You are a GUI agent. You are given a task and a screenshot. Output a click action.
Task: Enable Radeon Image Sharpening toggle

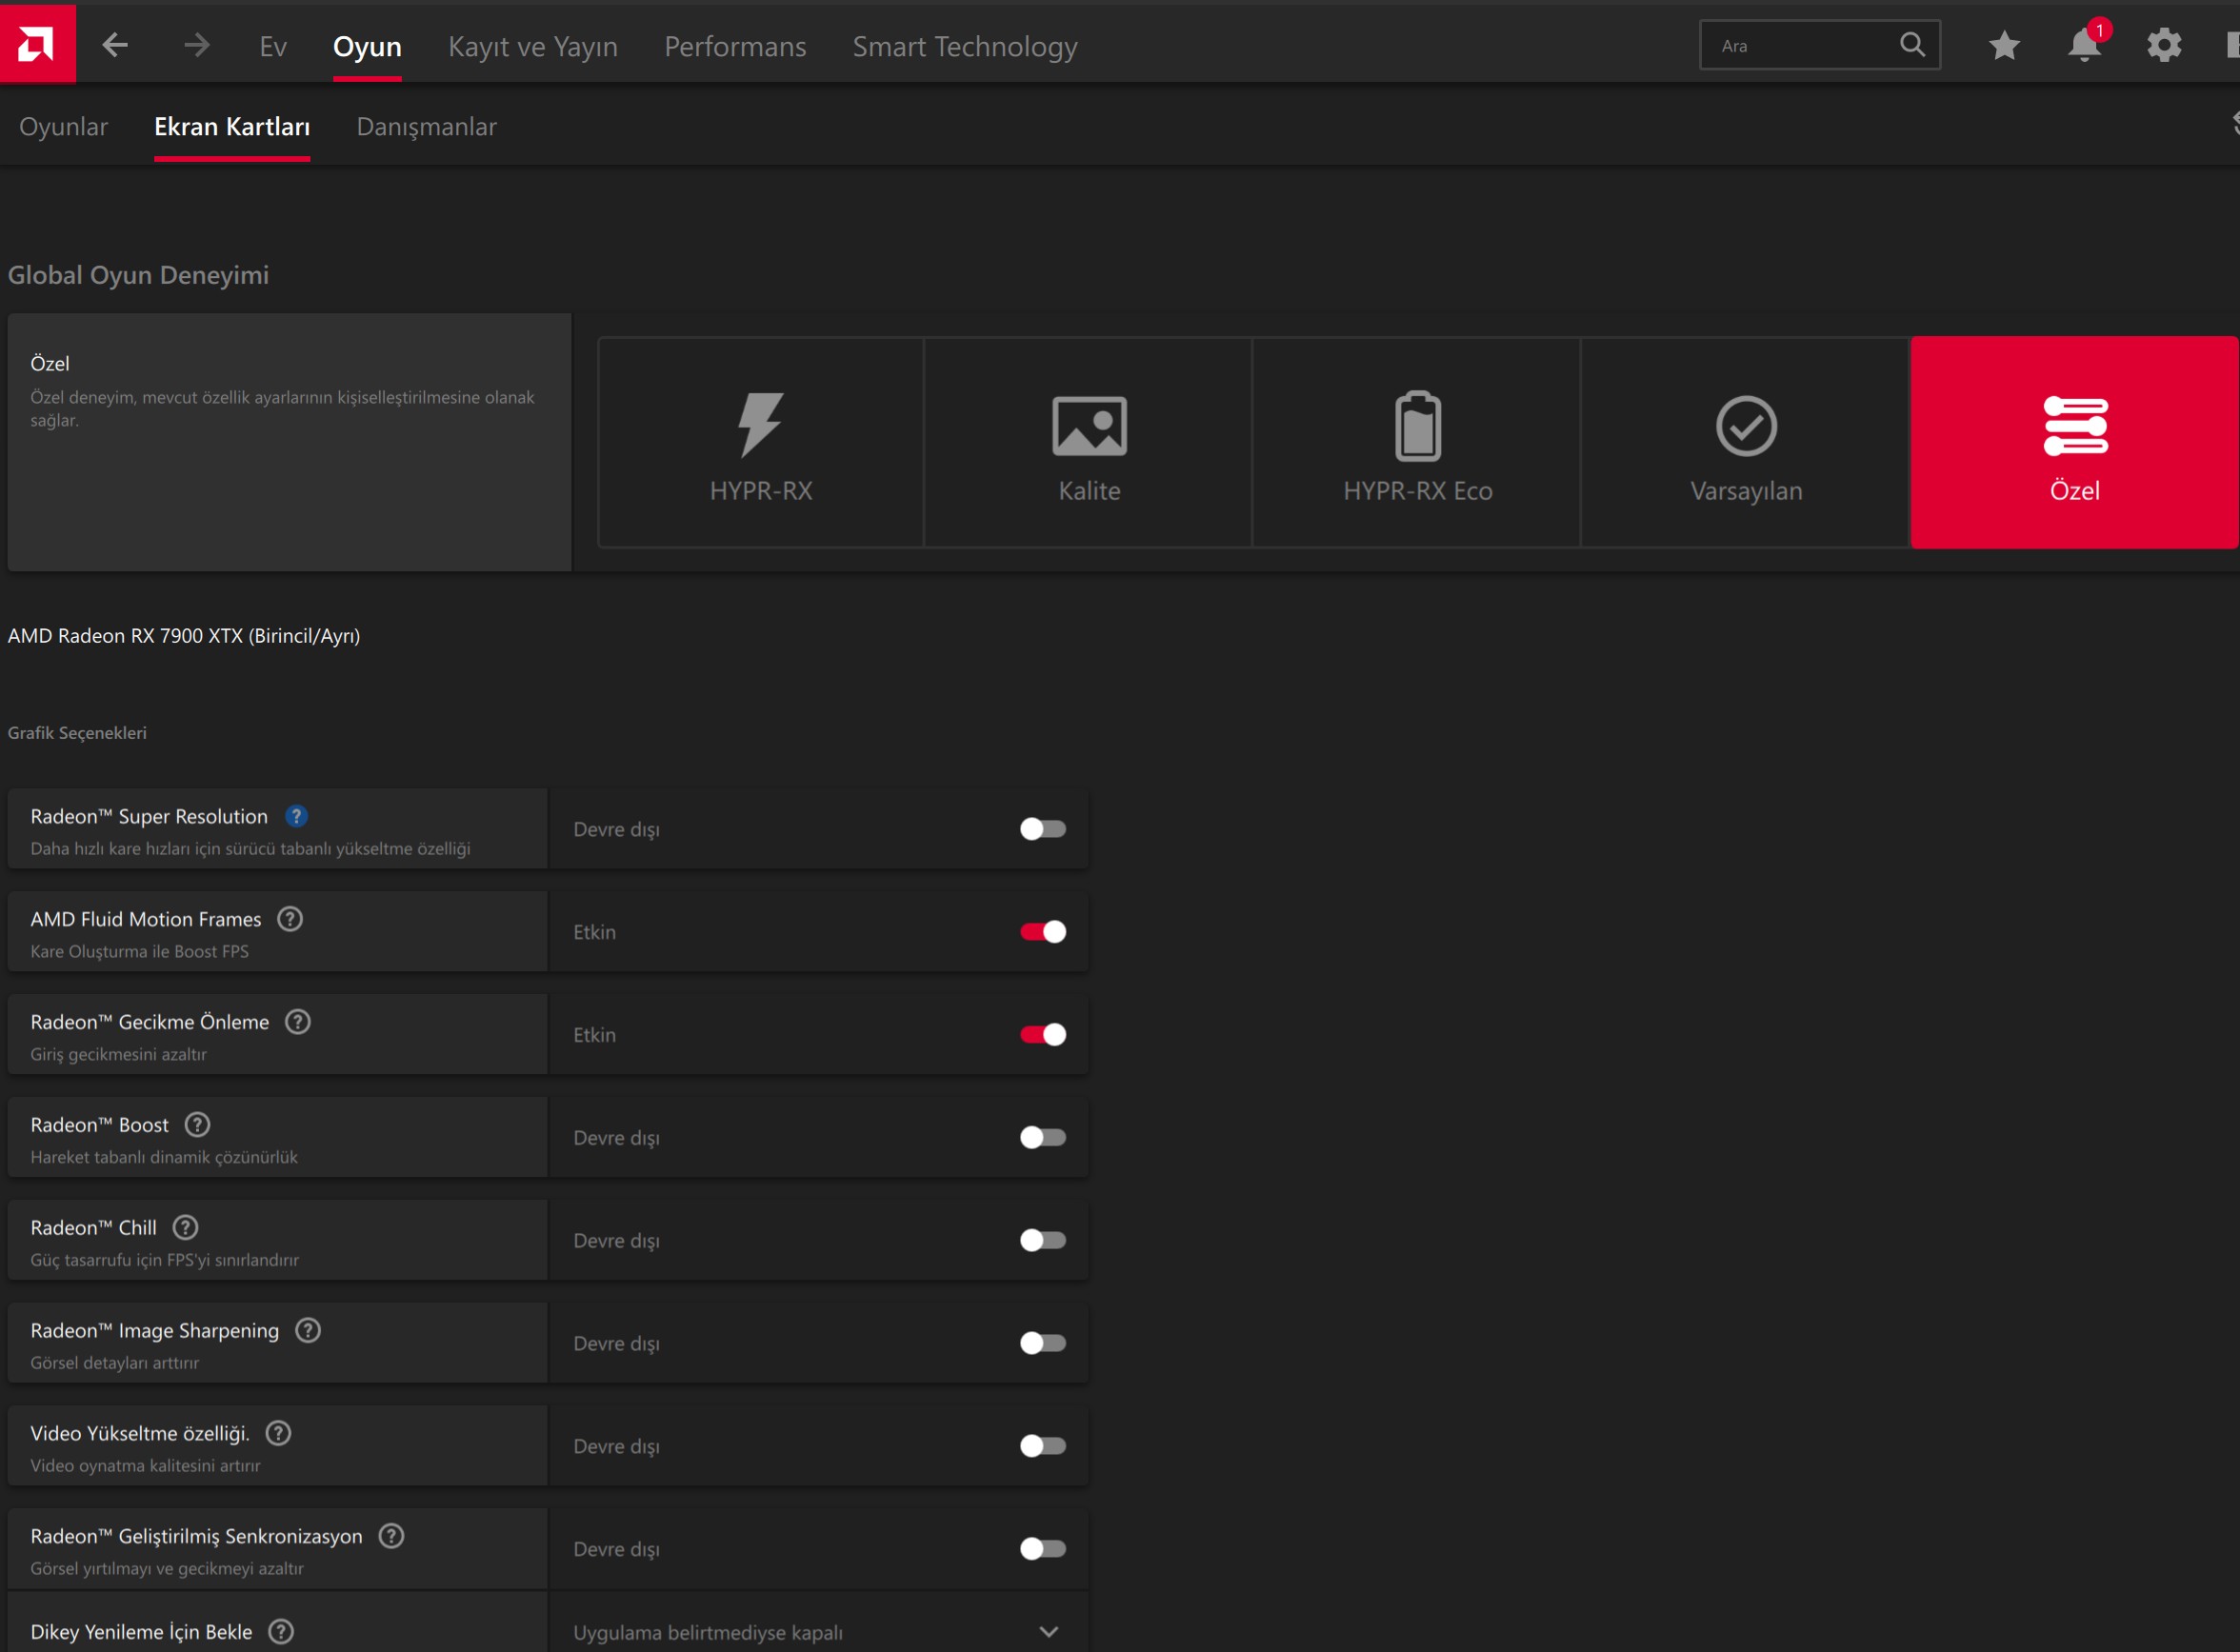coord(1043,1343)
